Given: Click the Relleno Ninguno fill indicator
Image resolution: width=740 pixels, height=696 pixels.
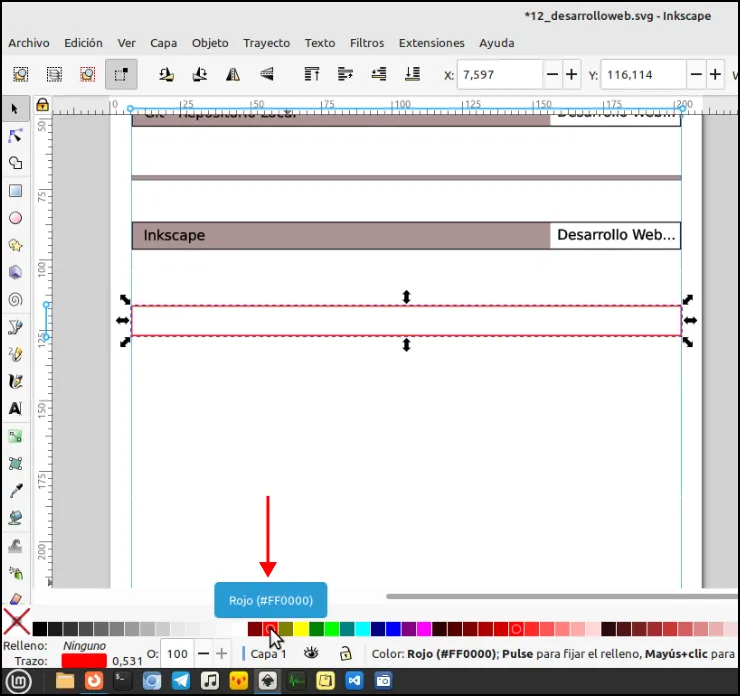Looking at the screenshot, I should (x=84, y=646).
